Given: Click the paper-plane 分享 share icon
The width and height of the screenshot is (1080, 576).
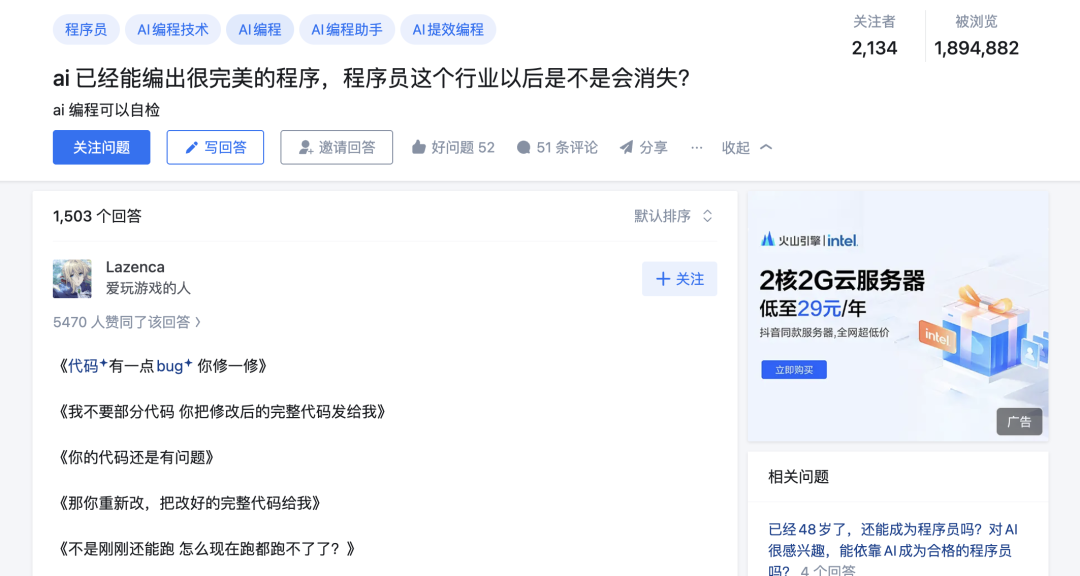Looking at the screenshot, I should tap(626, 147).
